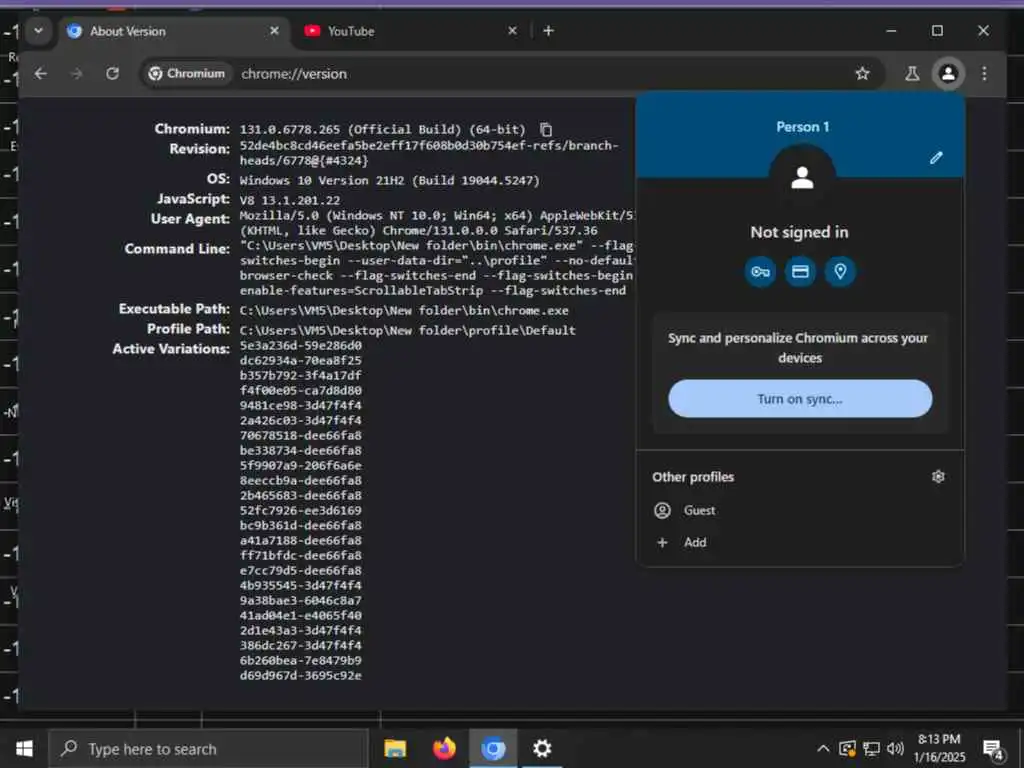
Task: Open payment methods card icon
Action: [x=800, y=272]
